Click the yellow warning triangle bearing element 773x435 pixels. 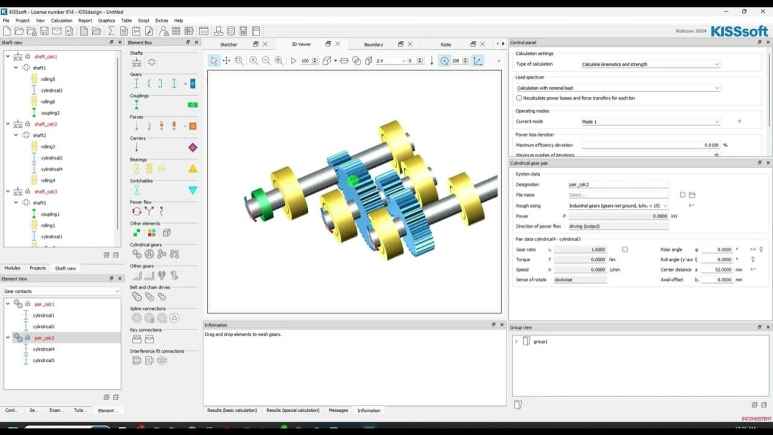[x=193, y=168]
